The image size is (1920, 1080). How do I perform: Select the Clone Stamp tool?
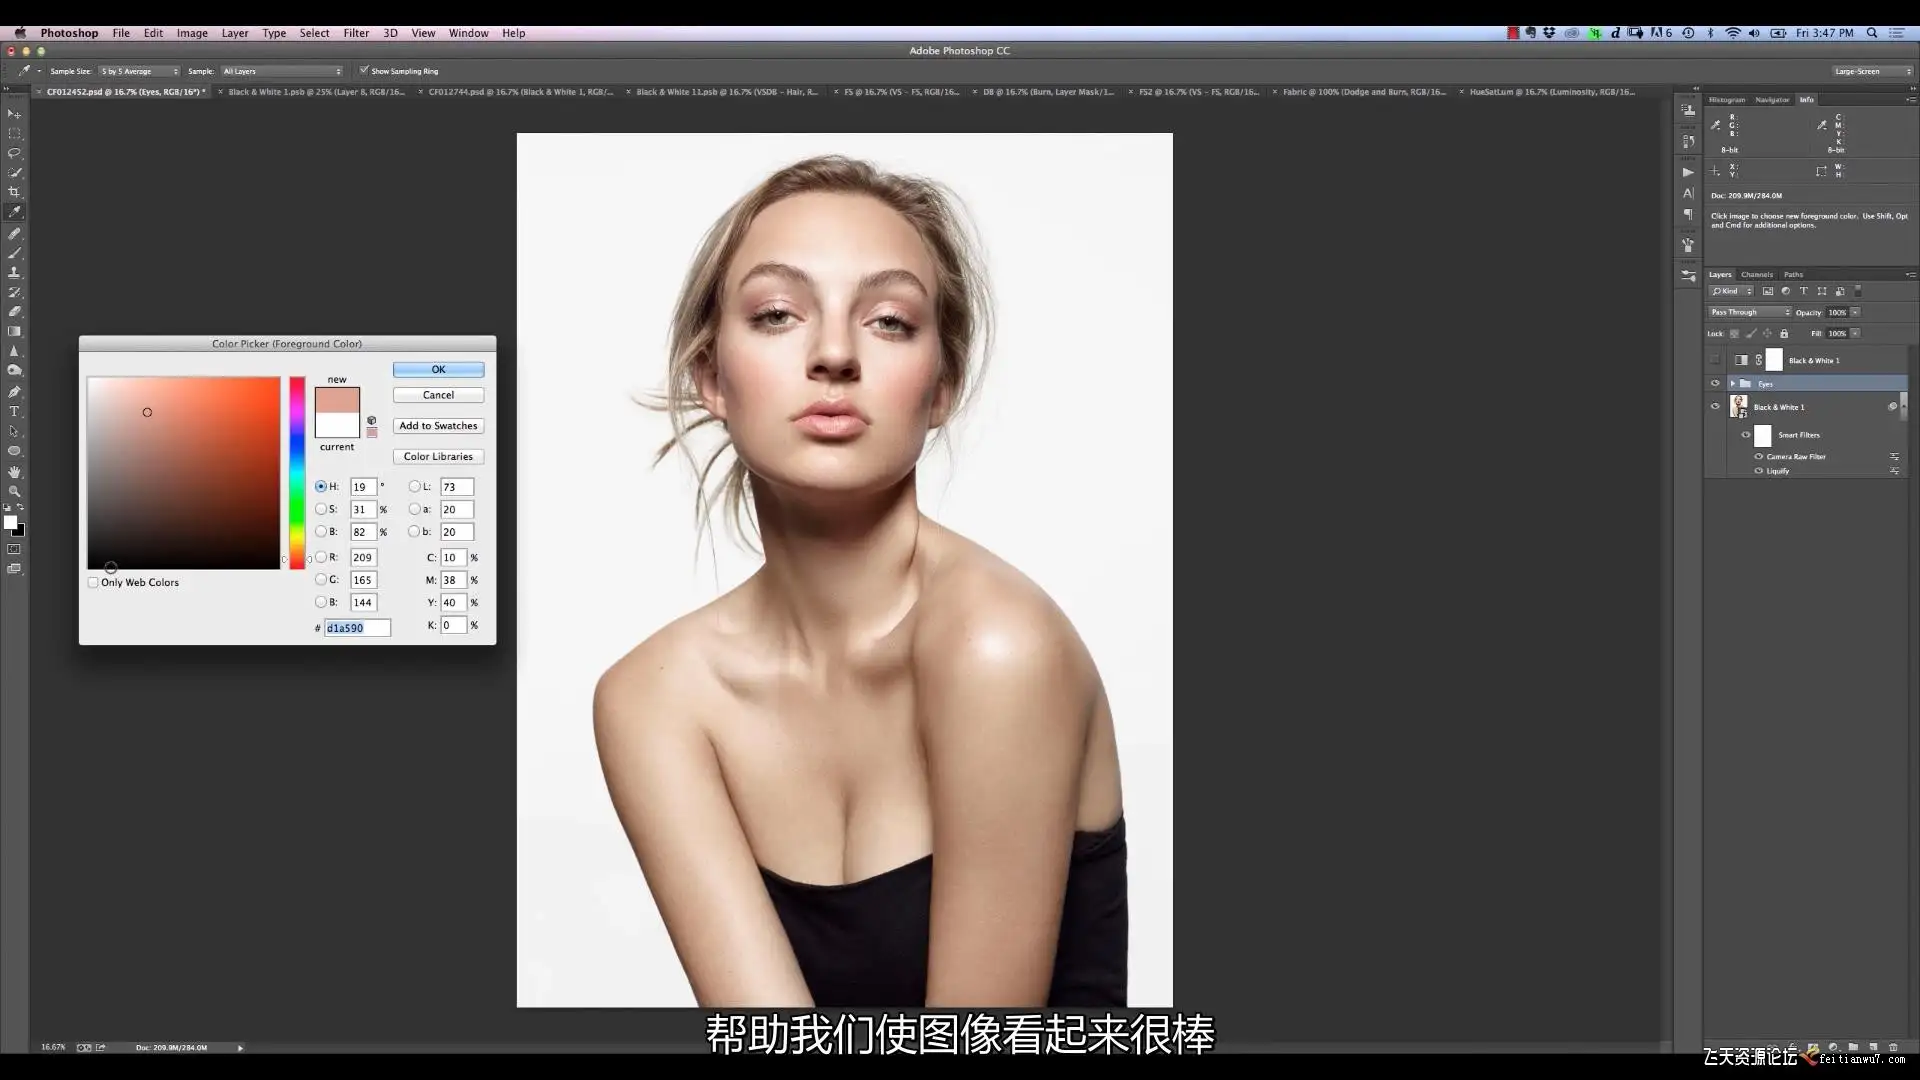(x=14, y=272)
